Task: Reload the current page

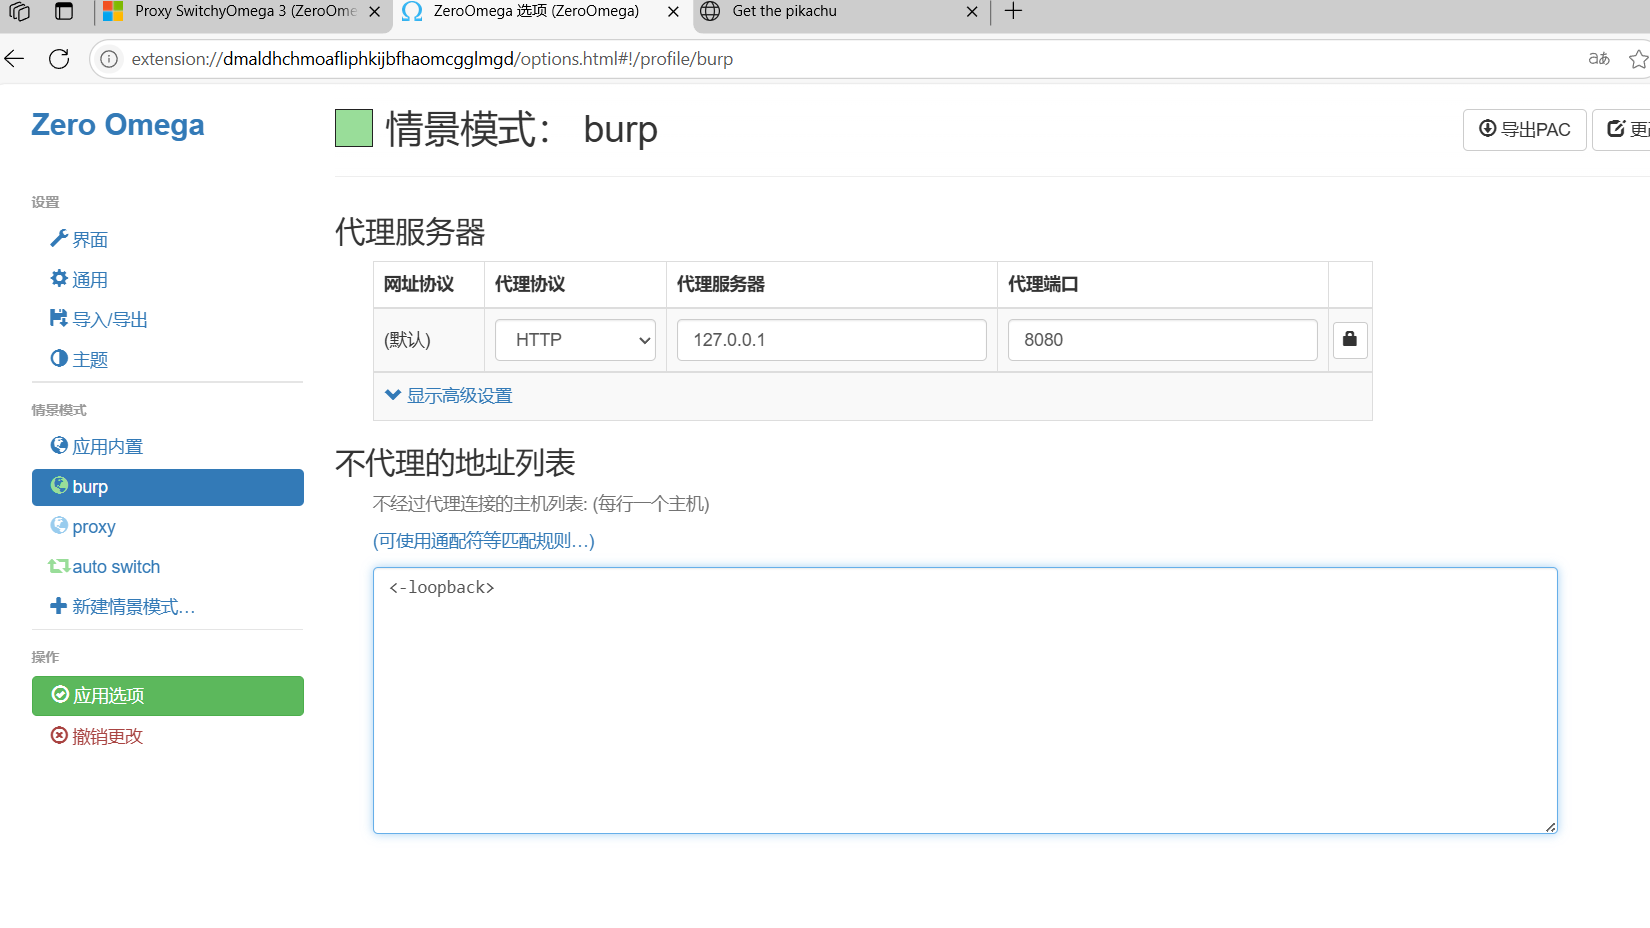Action: tap(59, 59)
